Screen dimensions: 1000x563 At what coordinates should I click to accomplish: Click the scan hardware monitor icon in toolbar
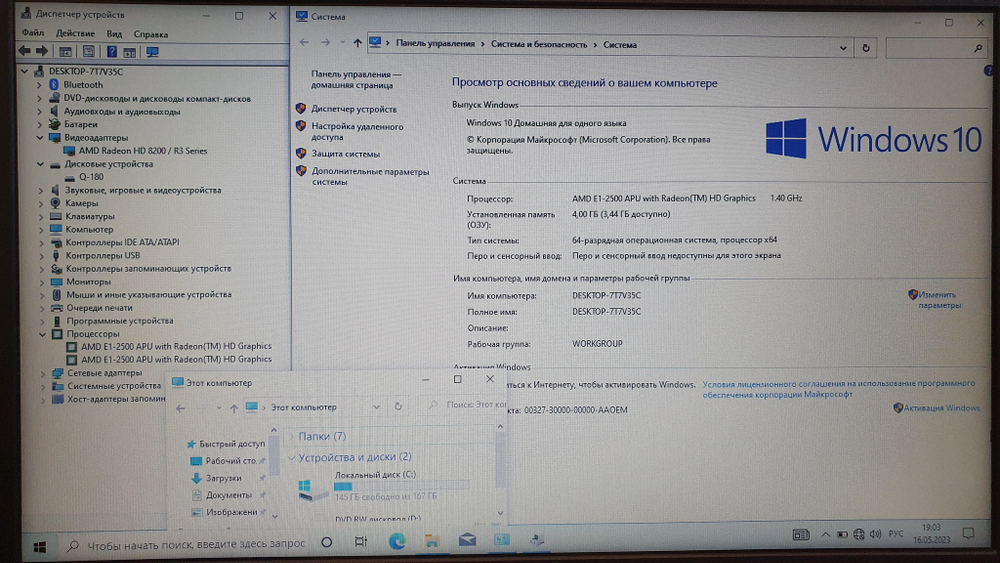click(152, 52)
